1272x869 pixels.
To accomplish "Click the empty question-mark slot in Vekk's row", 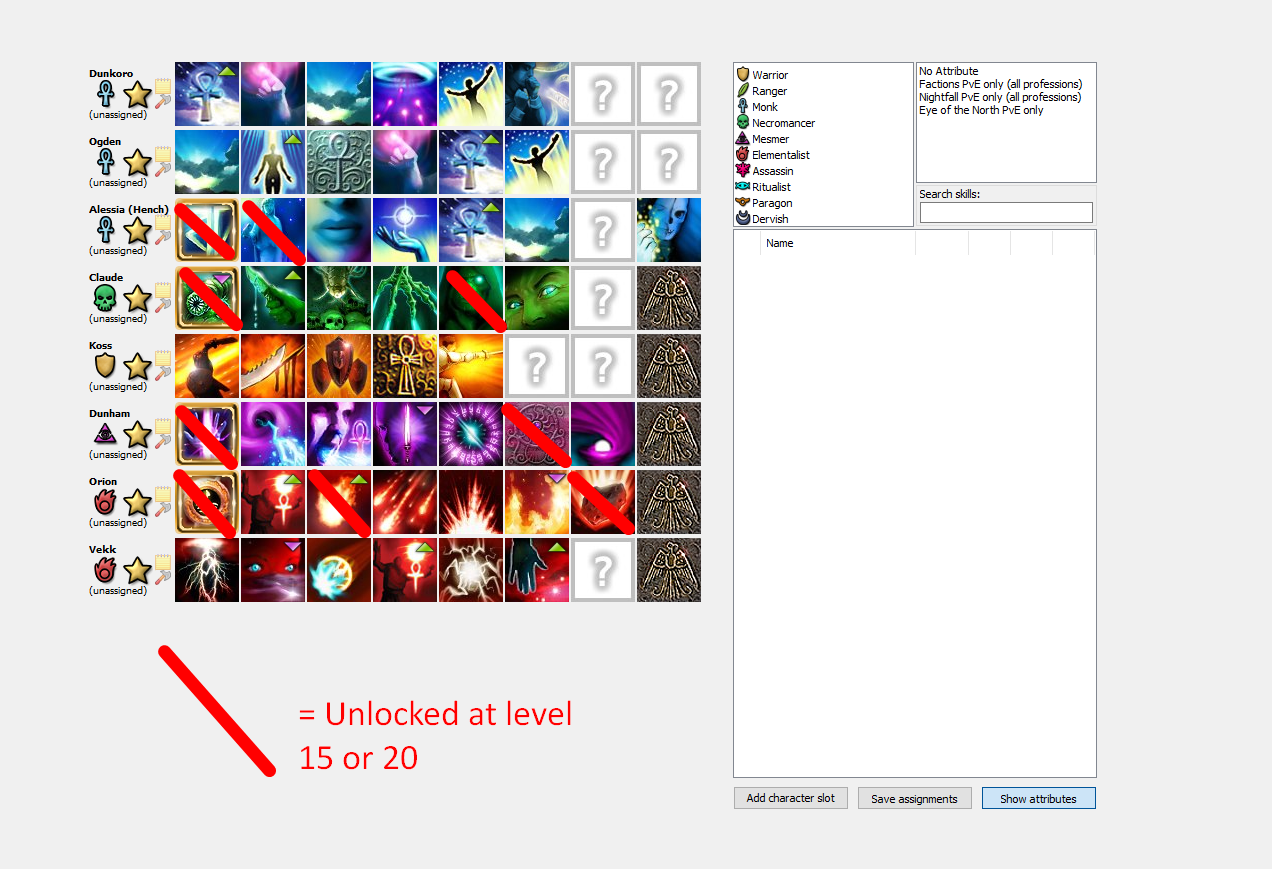I will pyautogui.click(x=603, y=570).
